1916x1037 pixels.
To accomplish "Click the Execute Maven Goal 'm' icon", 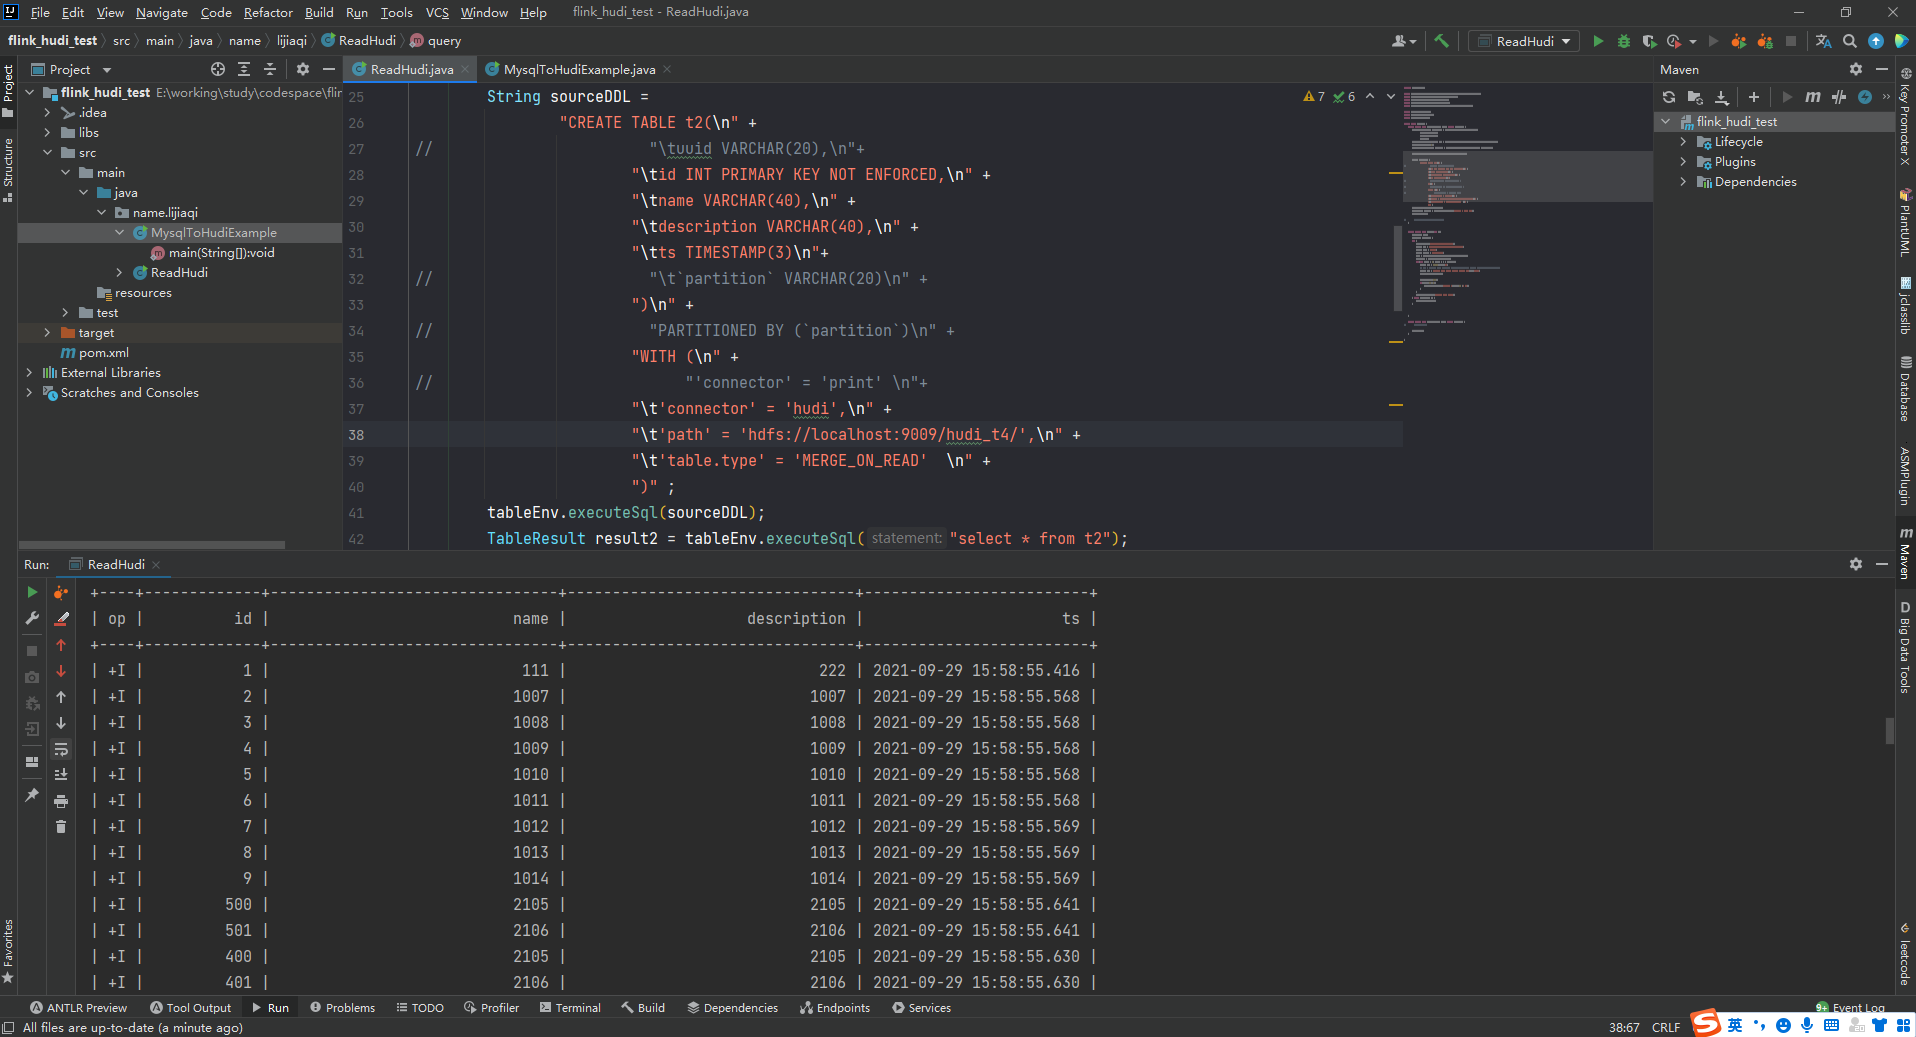I will point(1813,97).
